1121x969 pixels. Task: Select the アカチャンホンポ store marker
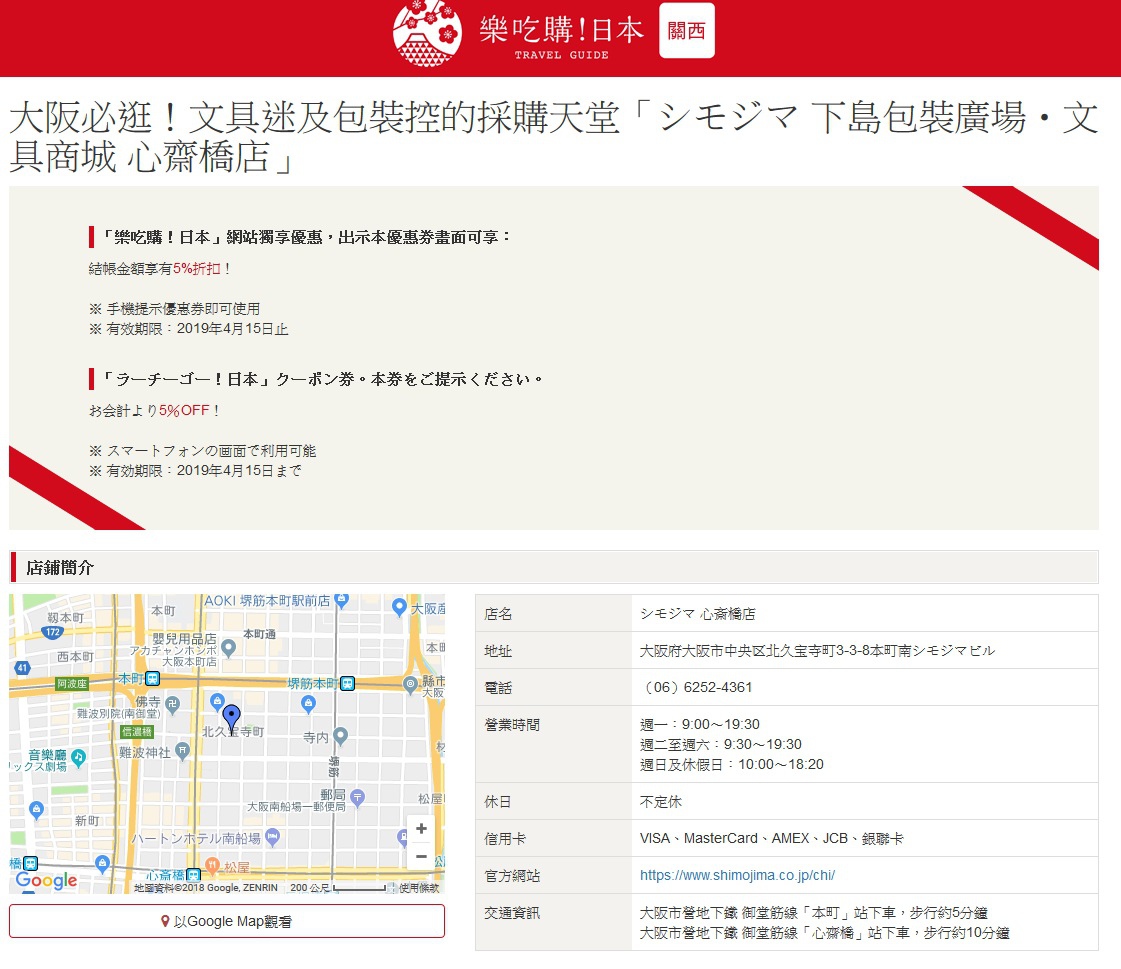click(x=229, y=648)
